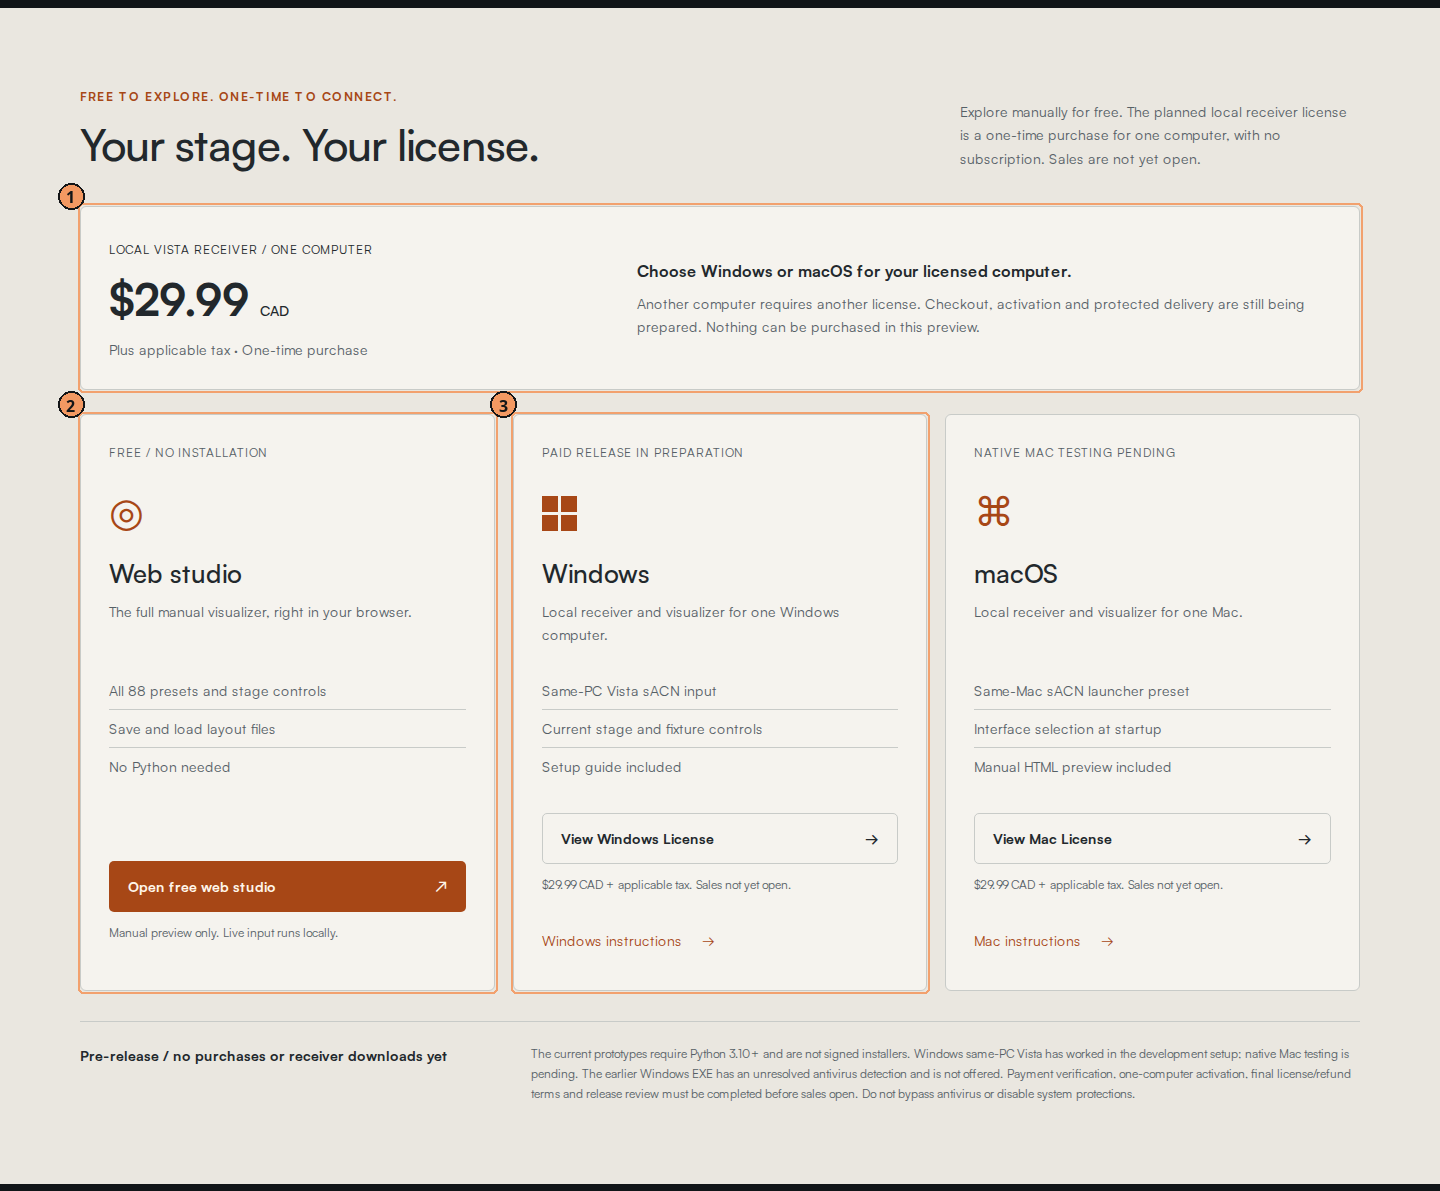The height and width of the screenshot is (1191, 1440).
Task: Click the external arrow on Open free web studio
Action: pyautogui.click(x=441, y=887)
